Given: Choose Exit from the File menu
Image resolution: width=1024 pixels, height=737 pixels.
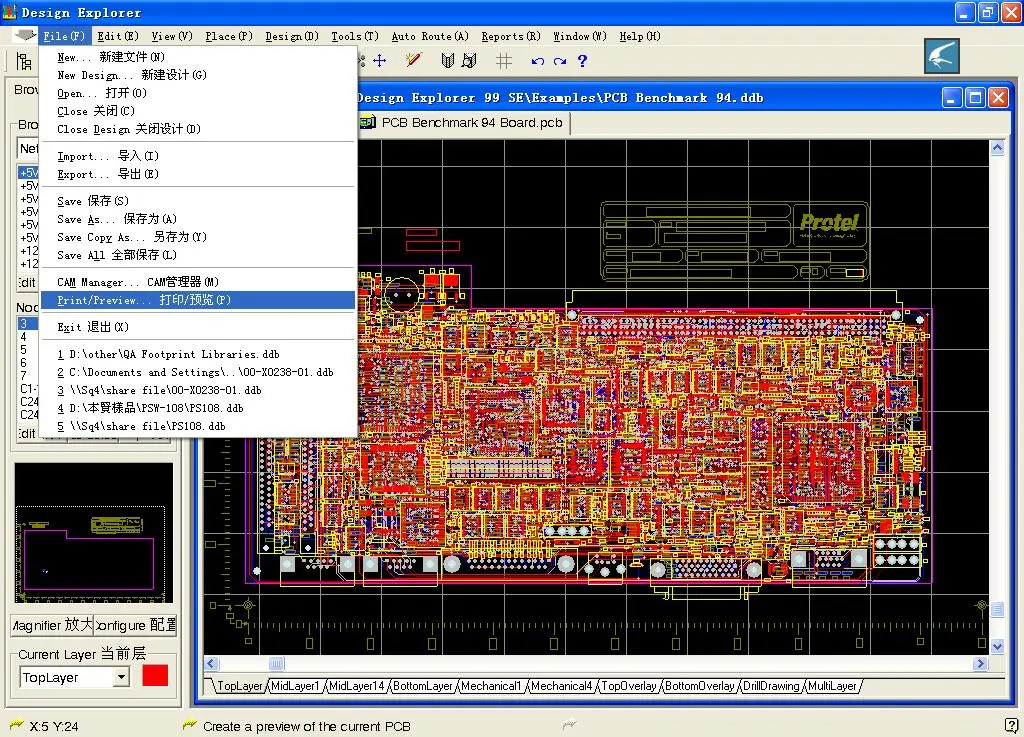Looking at the screenshot, I should coord(197,327).
